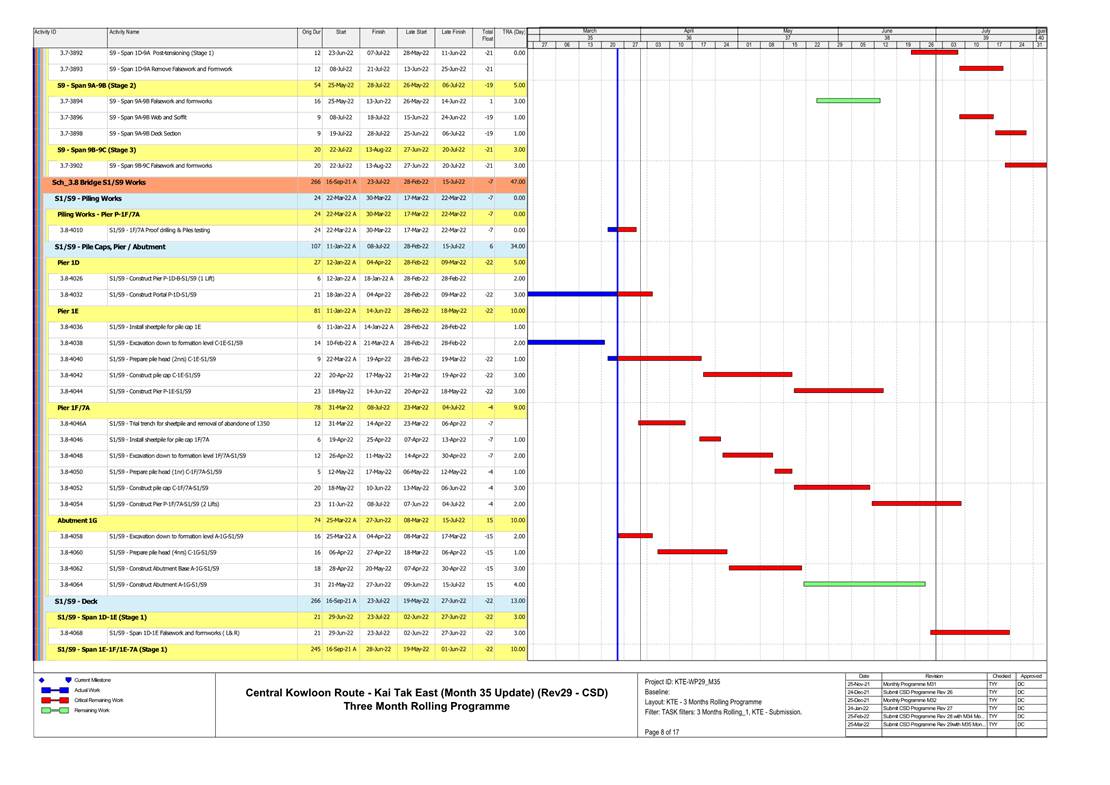The height and width of the screenshot is (785, 1110).
Task: Sort by the Activity Name column header
Action: tap(125, 33)
